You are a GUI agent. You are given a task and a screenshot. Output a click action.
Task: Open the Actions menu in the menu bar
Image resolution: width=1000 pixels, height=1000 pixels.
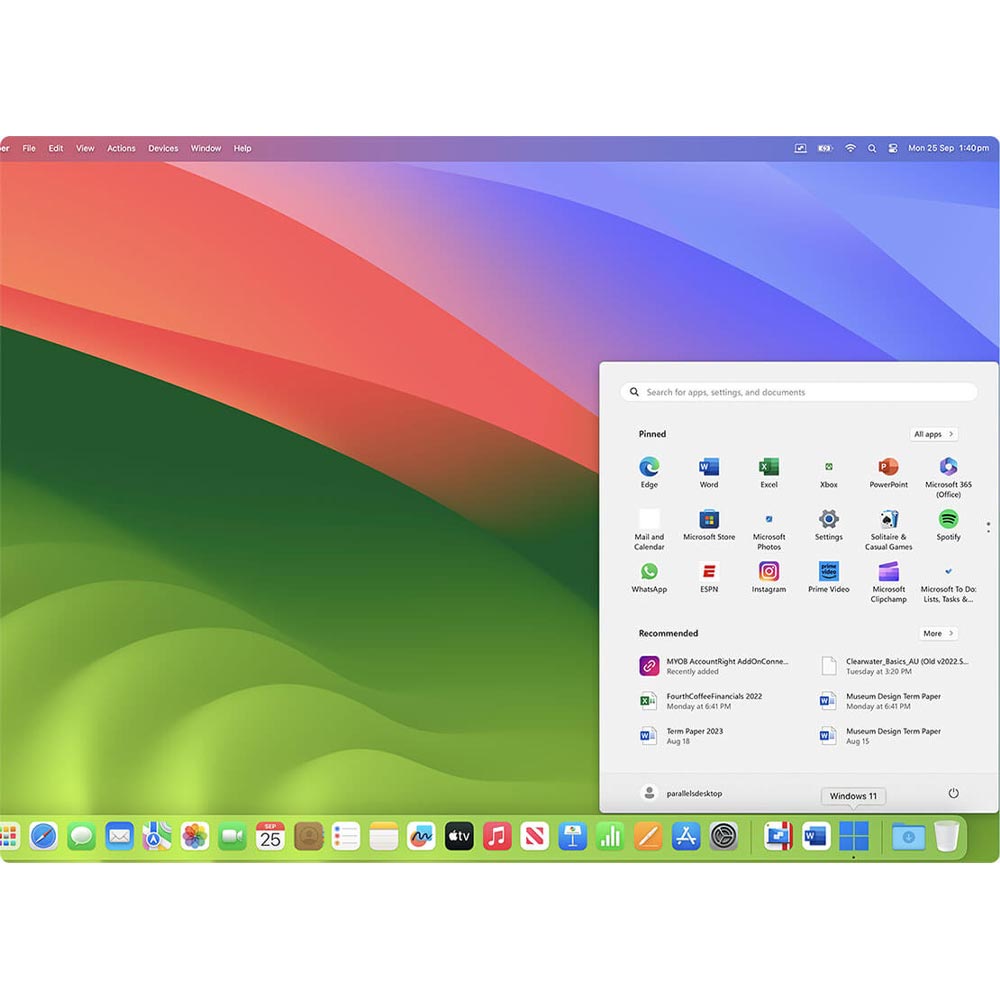(x=120, y=147)
